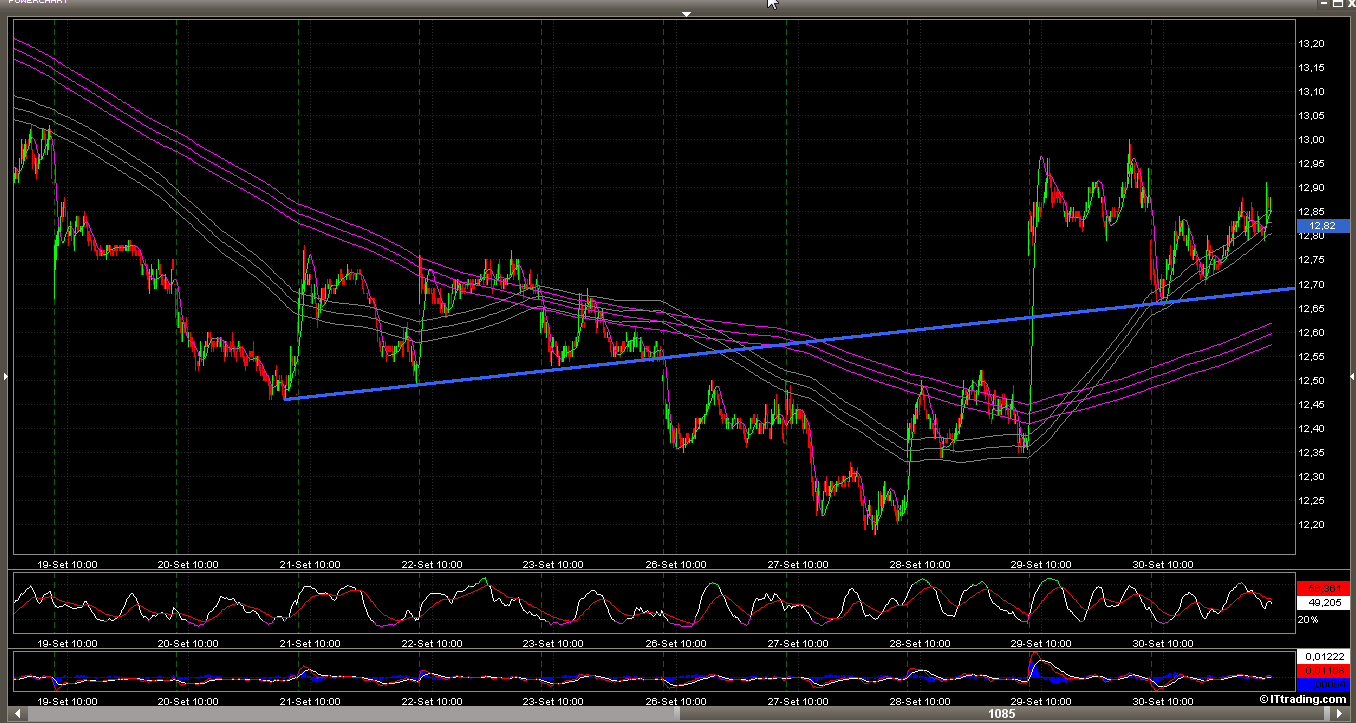
Task: Click the 12,65 price axis label
Action: [1311, 308]
